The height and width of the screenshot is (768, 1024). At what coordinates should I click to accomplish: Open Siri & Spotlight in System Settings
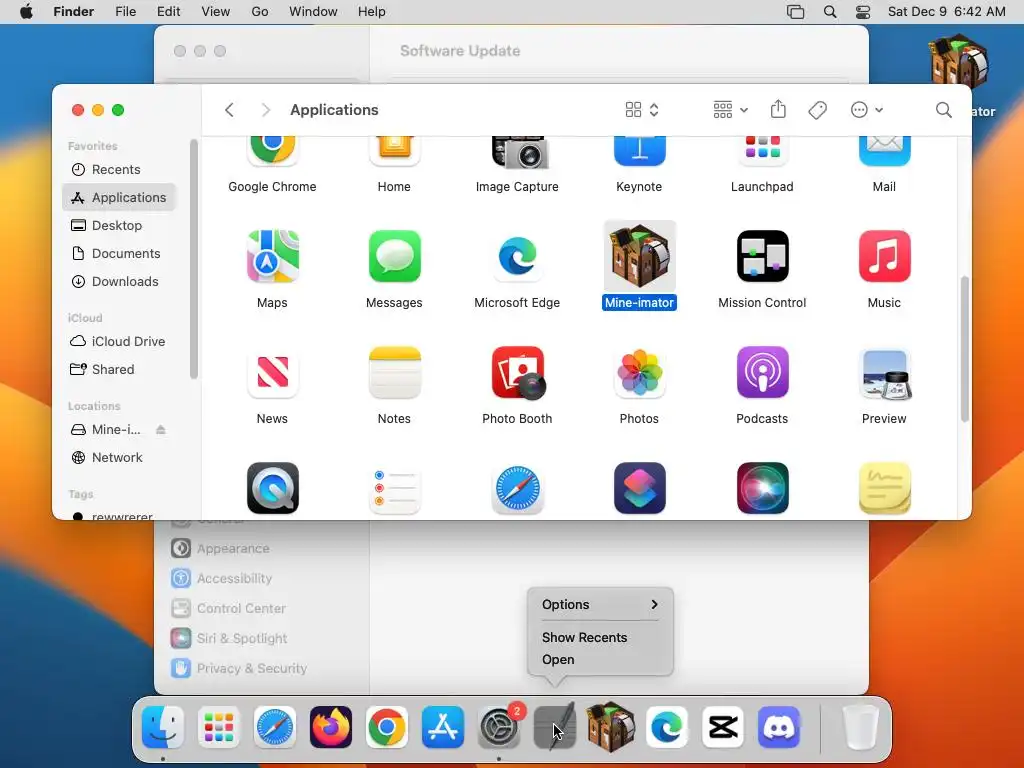pos(242,639)
